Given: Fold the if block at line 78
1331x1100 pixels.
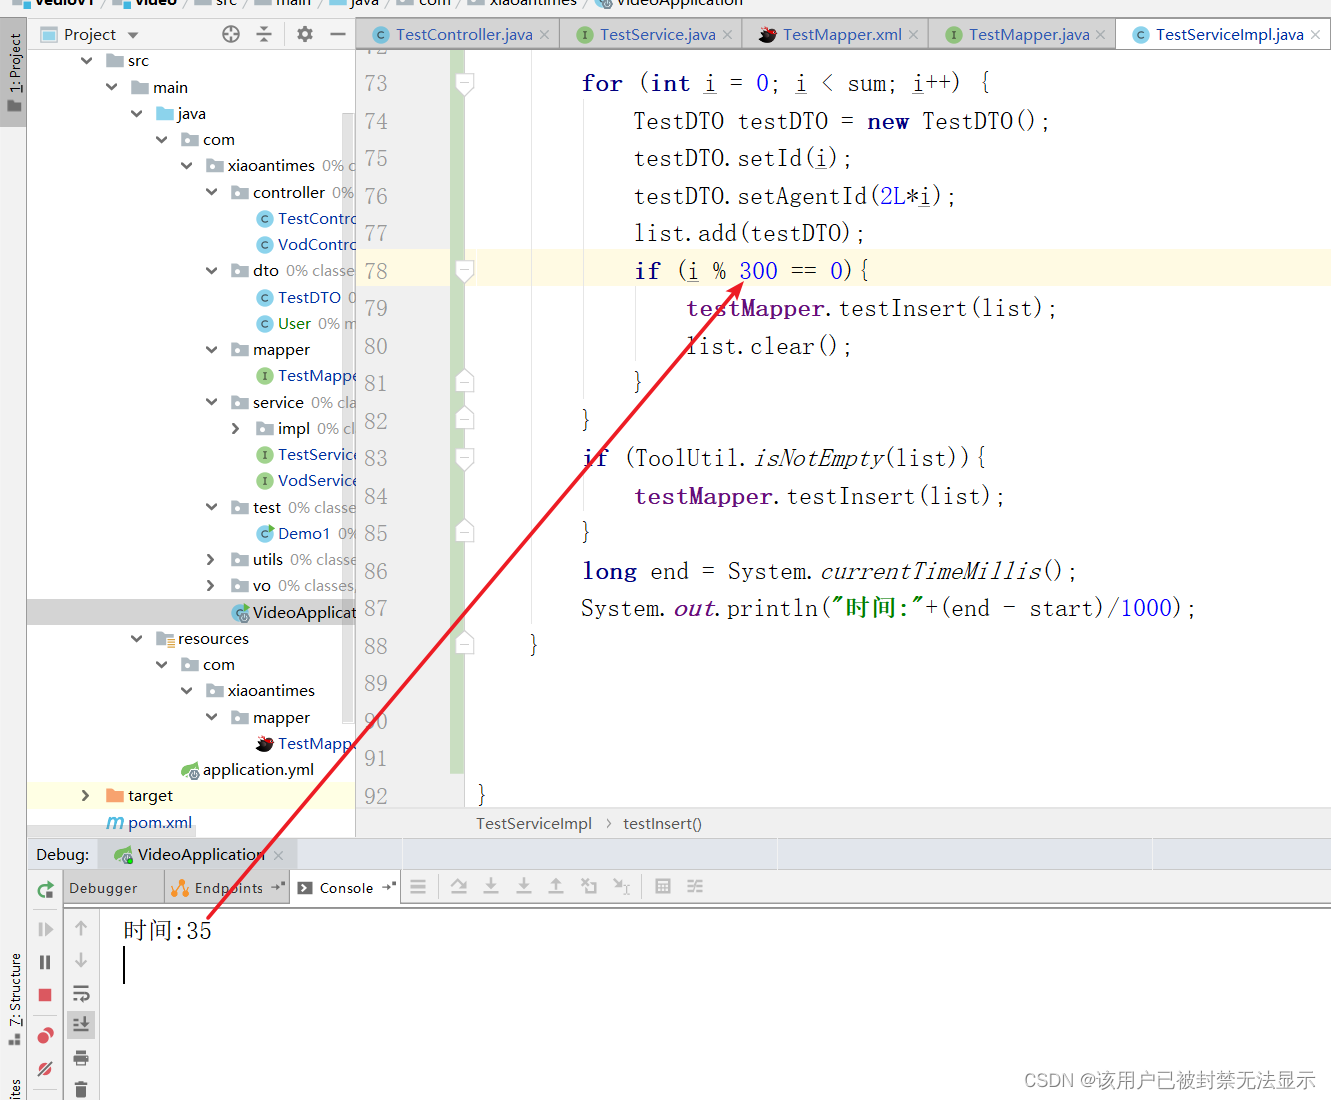Looking at the screenshot, I should [x=464, y=270].
